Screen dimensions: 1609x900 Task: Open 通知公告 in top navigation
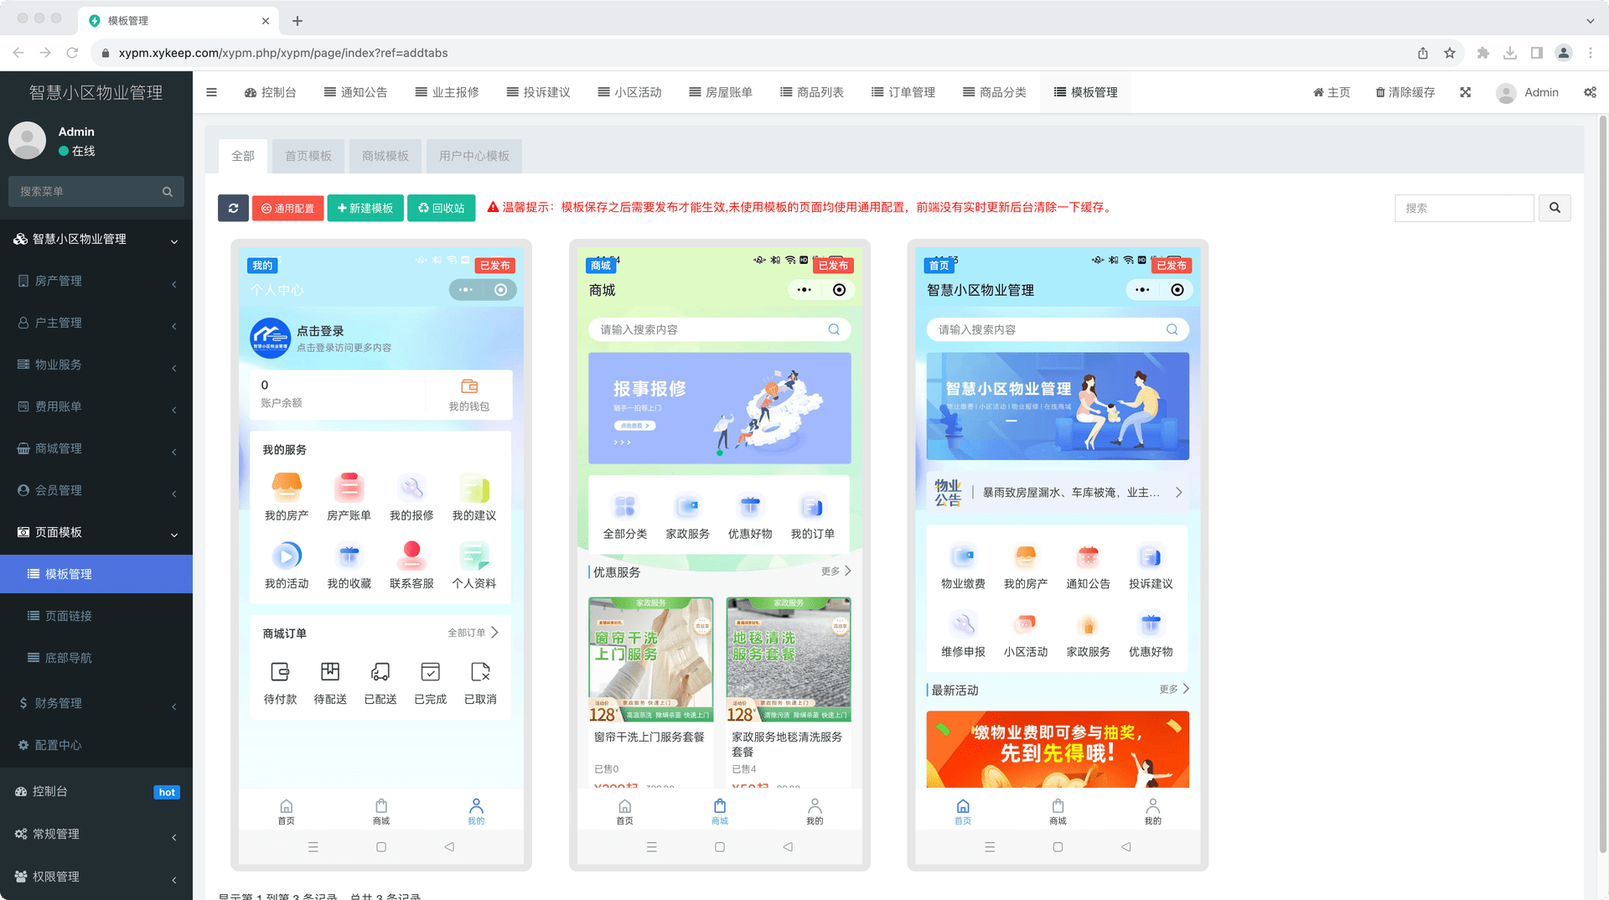(355, 92)
